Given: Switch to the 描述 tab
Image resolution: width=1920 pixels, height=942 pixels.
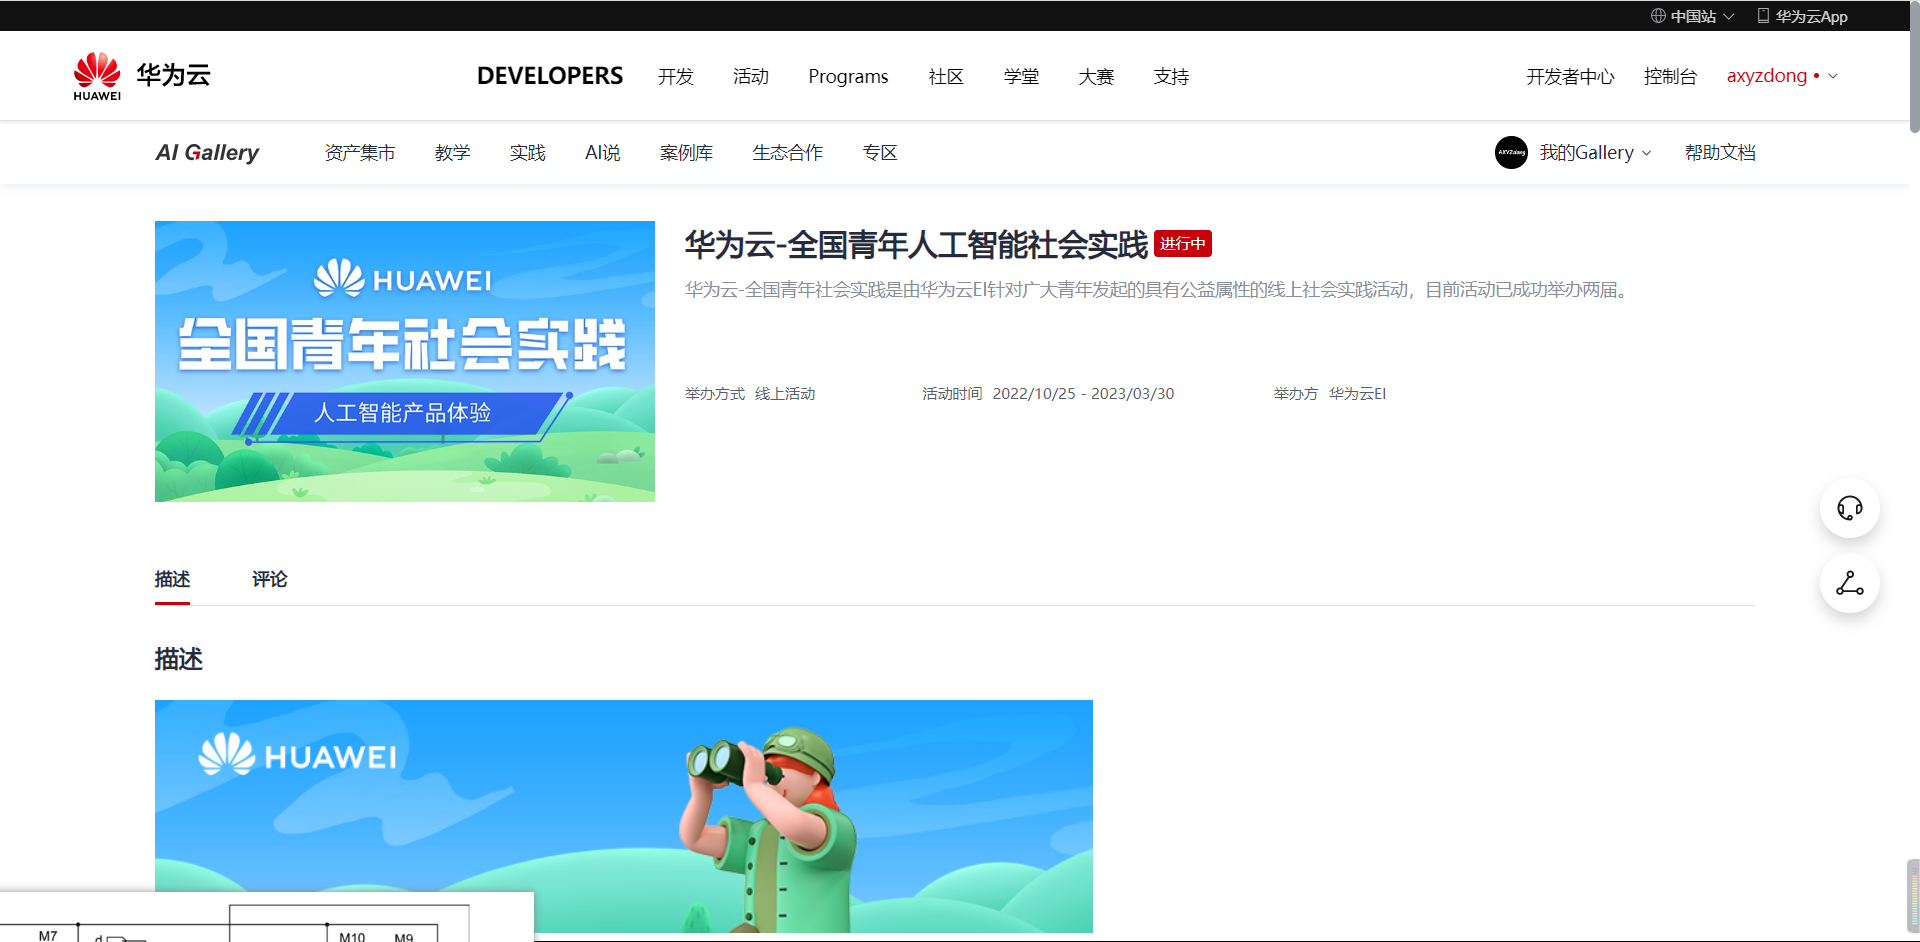Looking at the screenshot, I should [x=172, y=579].
